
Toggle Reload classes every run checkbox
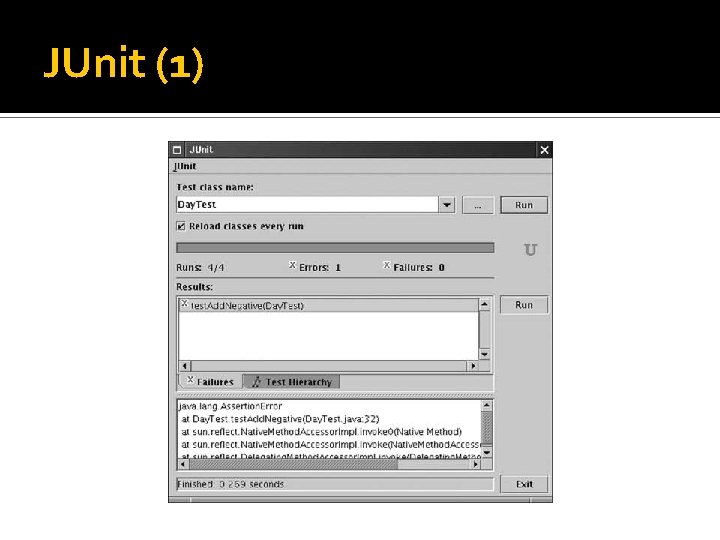point(181,226)
